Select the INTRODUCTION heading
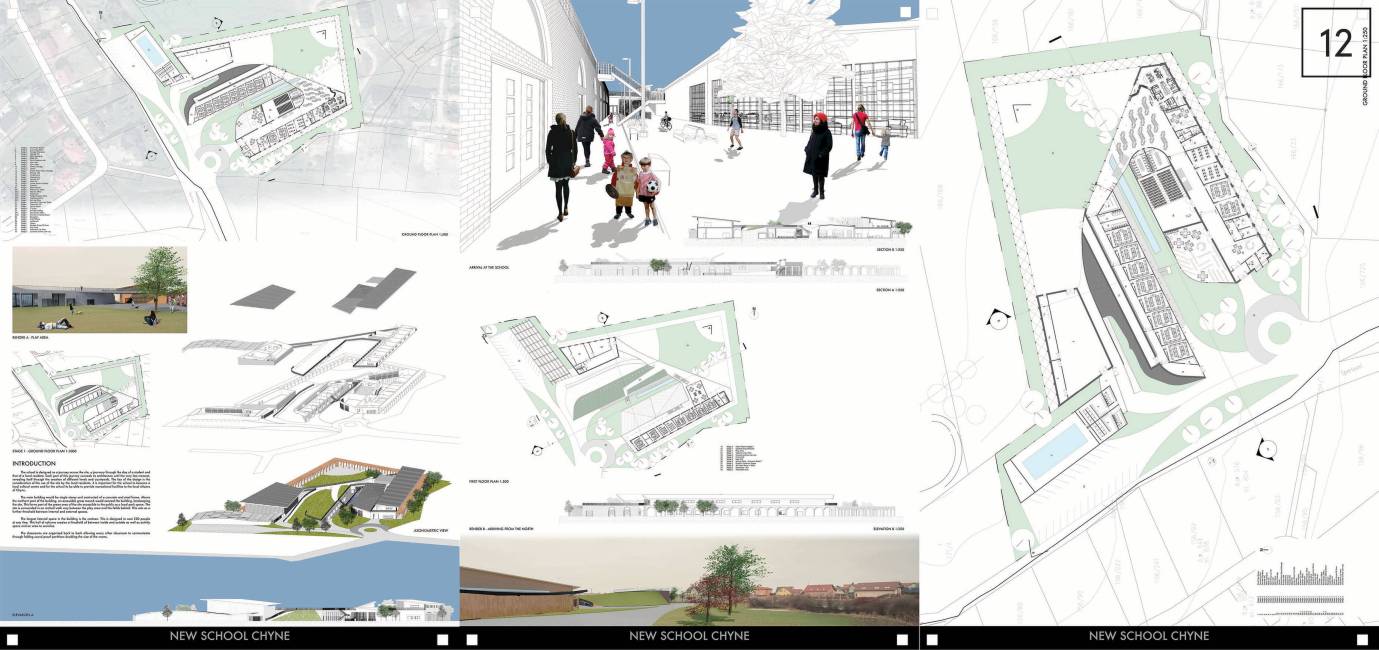 pyautogui.click(x=39, y=464)
